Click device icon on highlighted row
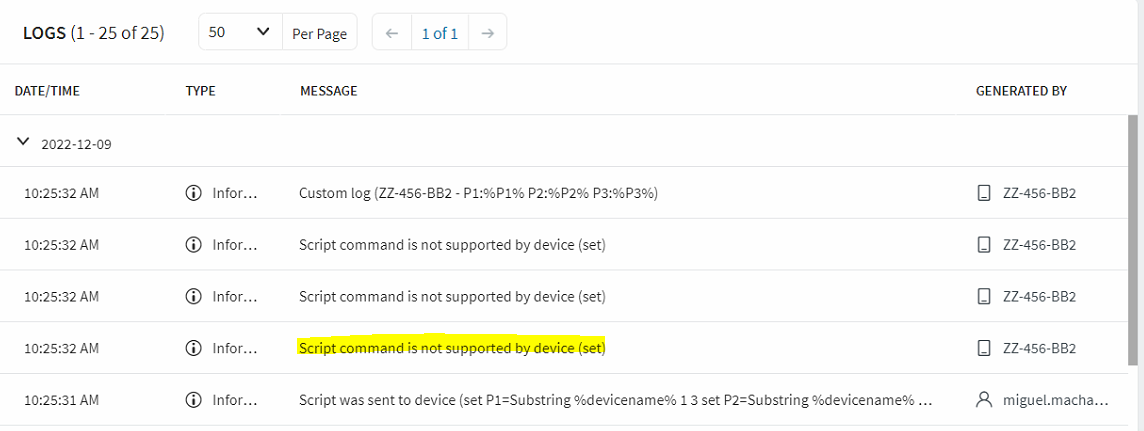The height and width of the screenshot is (431, 1144). [984, 348]
